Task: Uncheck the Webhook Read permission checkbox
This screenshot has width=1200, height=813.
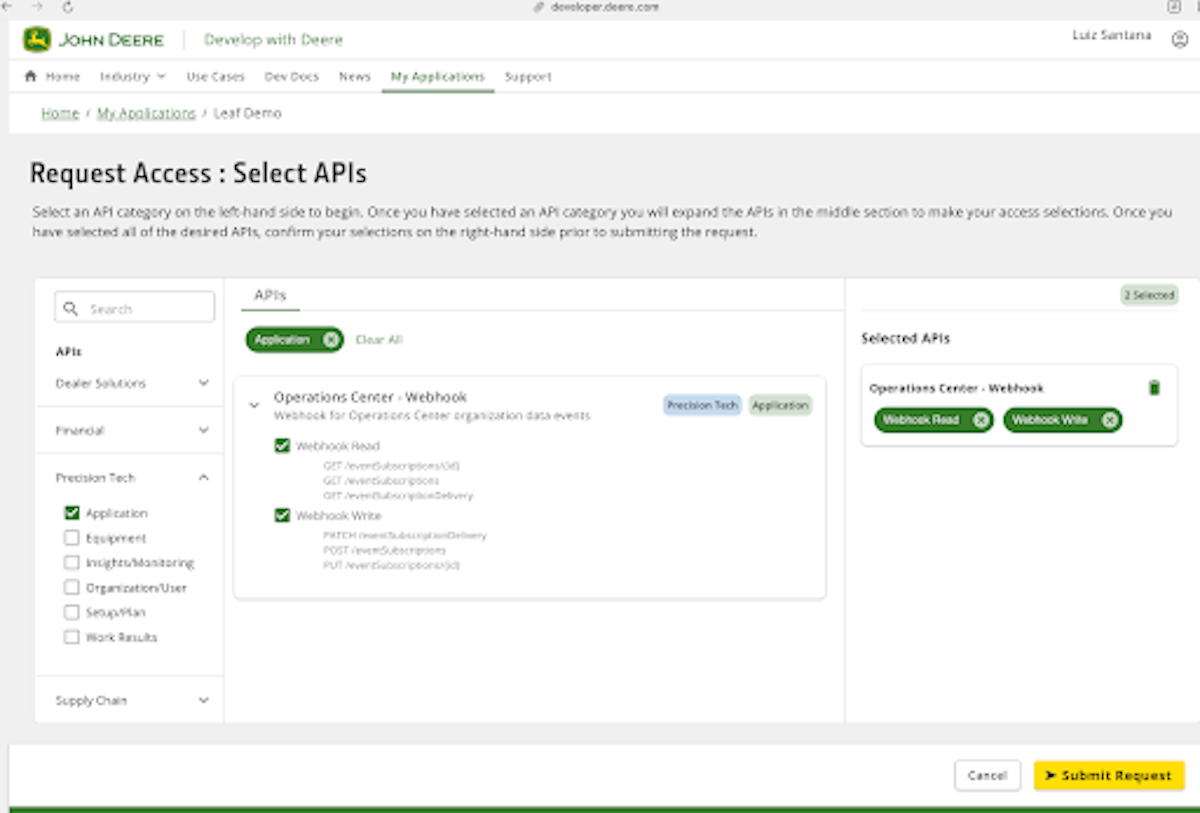Action: 282,446
